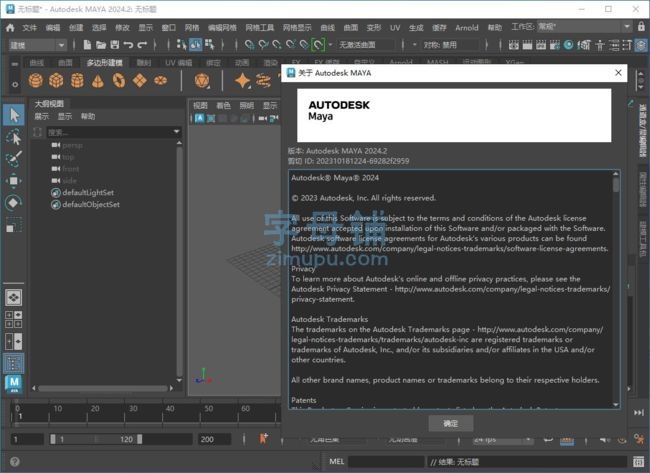Viewport: 650px width, 473px height.
Task: Click the polygon plane shelf icon
Action: pyautogui.click(x=140, y=80)
